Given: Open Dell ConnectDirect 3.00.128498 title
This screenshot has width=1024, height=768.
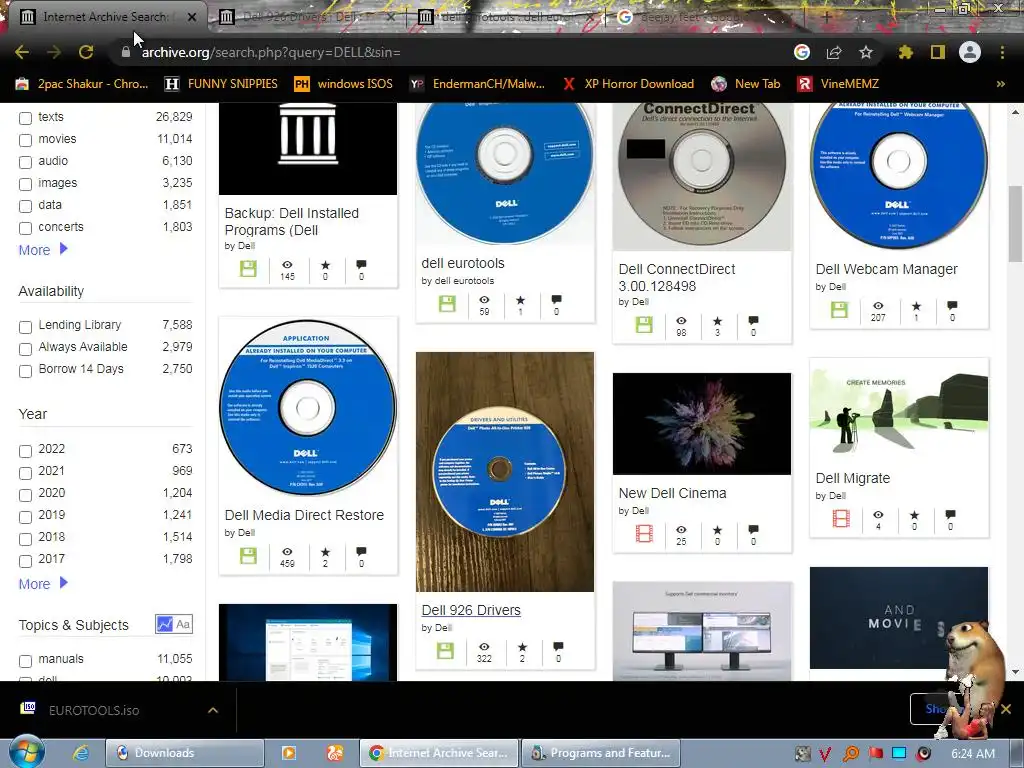Looking at the screenshot, I should point(677,278).
